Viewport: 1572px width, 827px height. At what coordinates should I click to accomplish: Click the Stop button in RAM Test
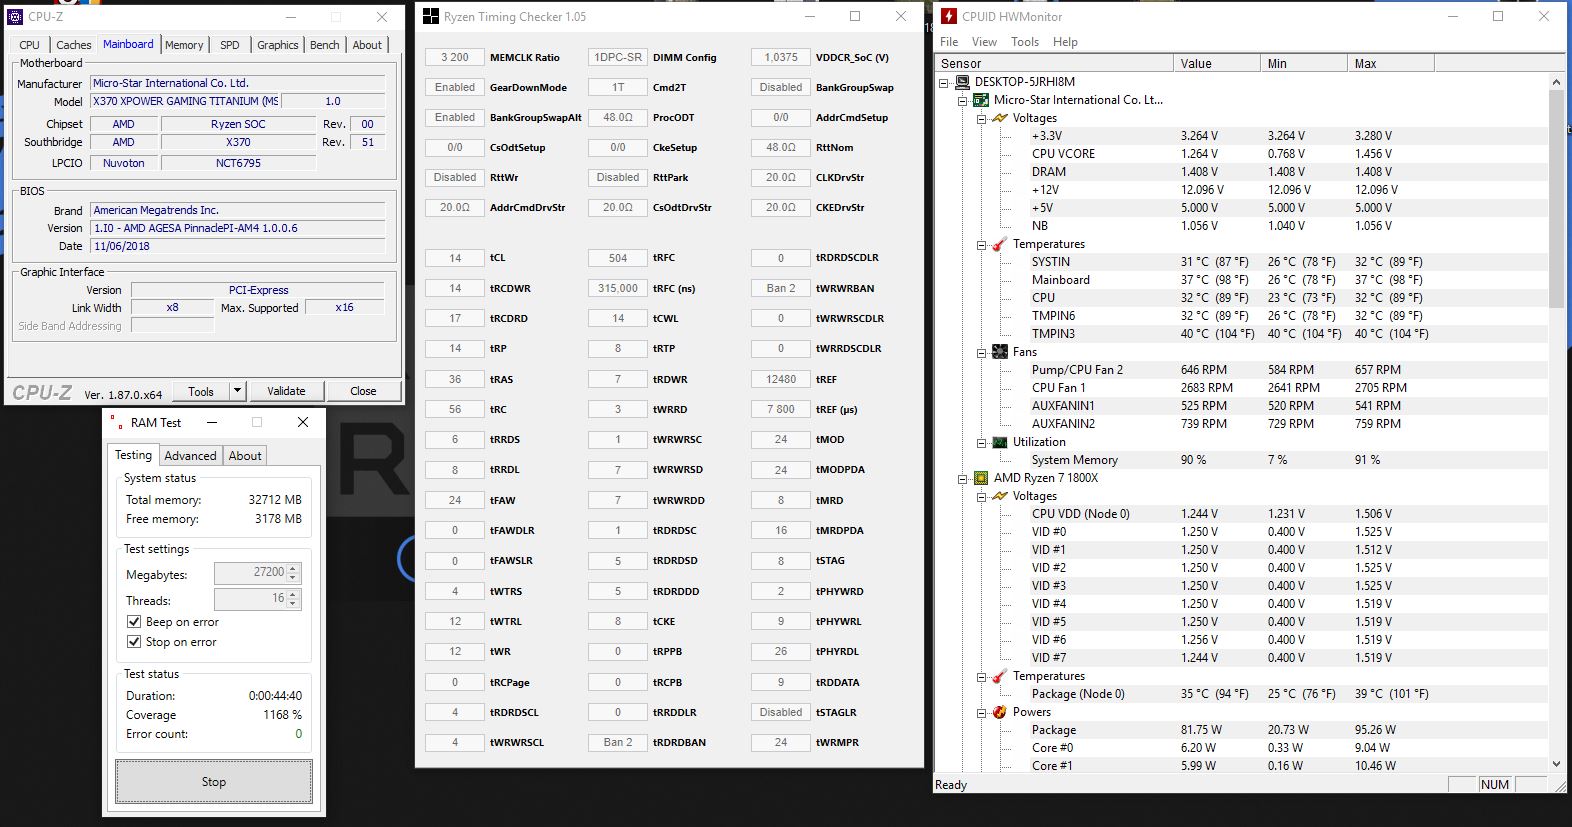tap(214, 781)
